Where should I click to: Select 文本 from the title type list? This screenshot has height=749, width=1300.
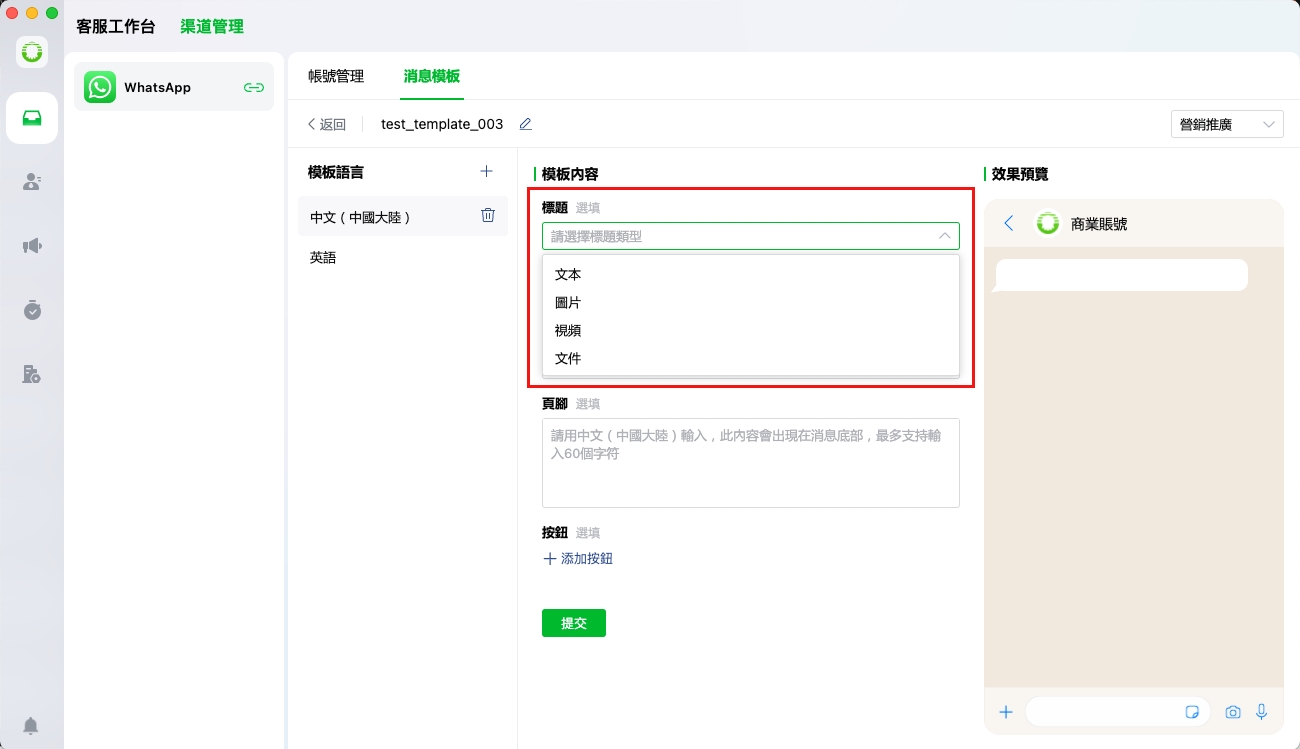point(568,274)
